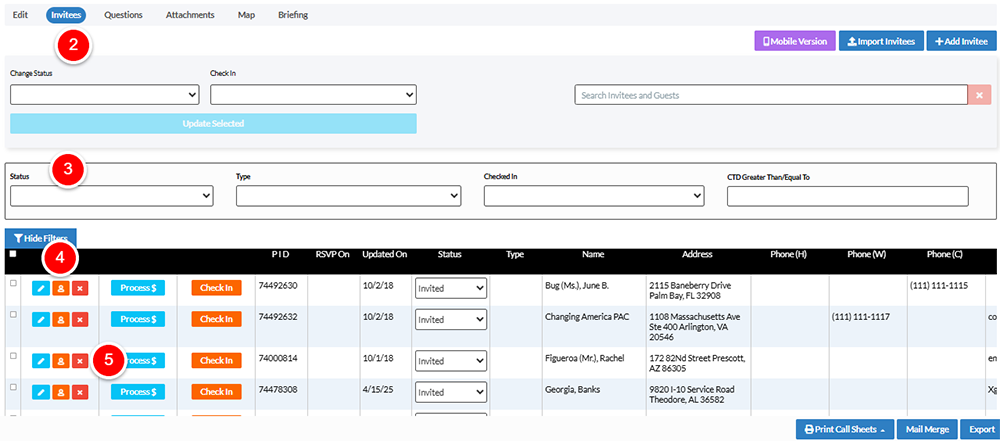Click the Add Invitee button
1000x441 pixels.
point(961,41)
